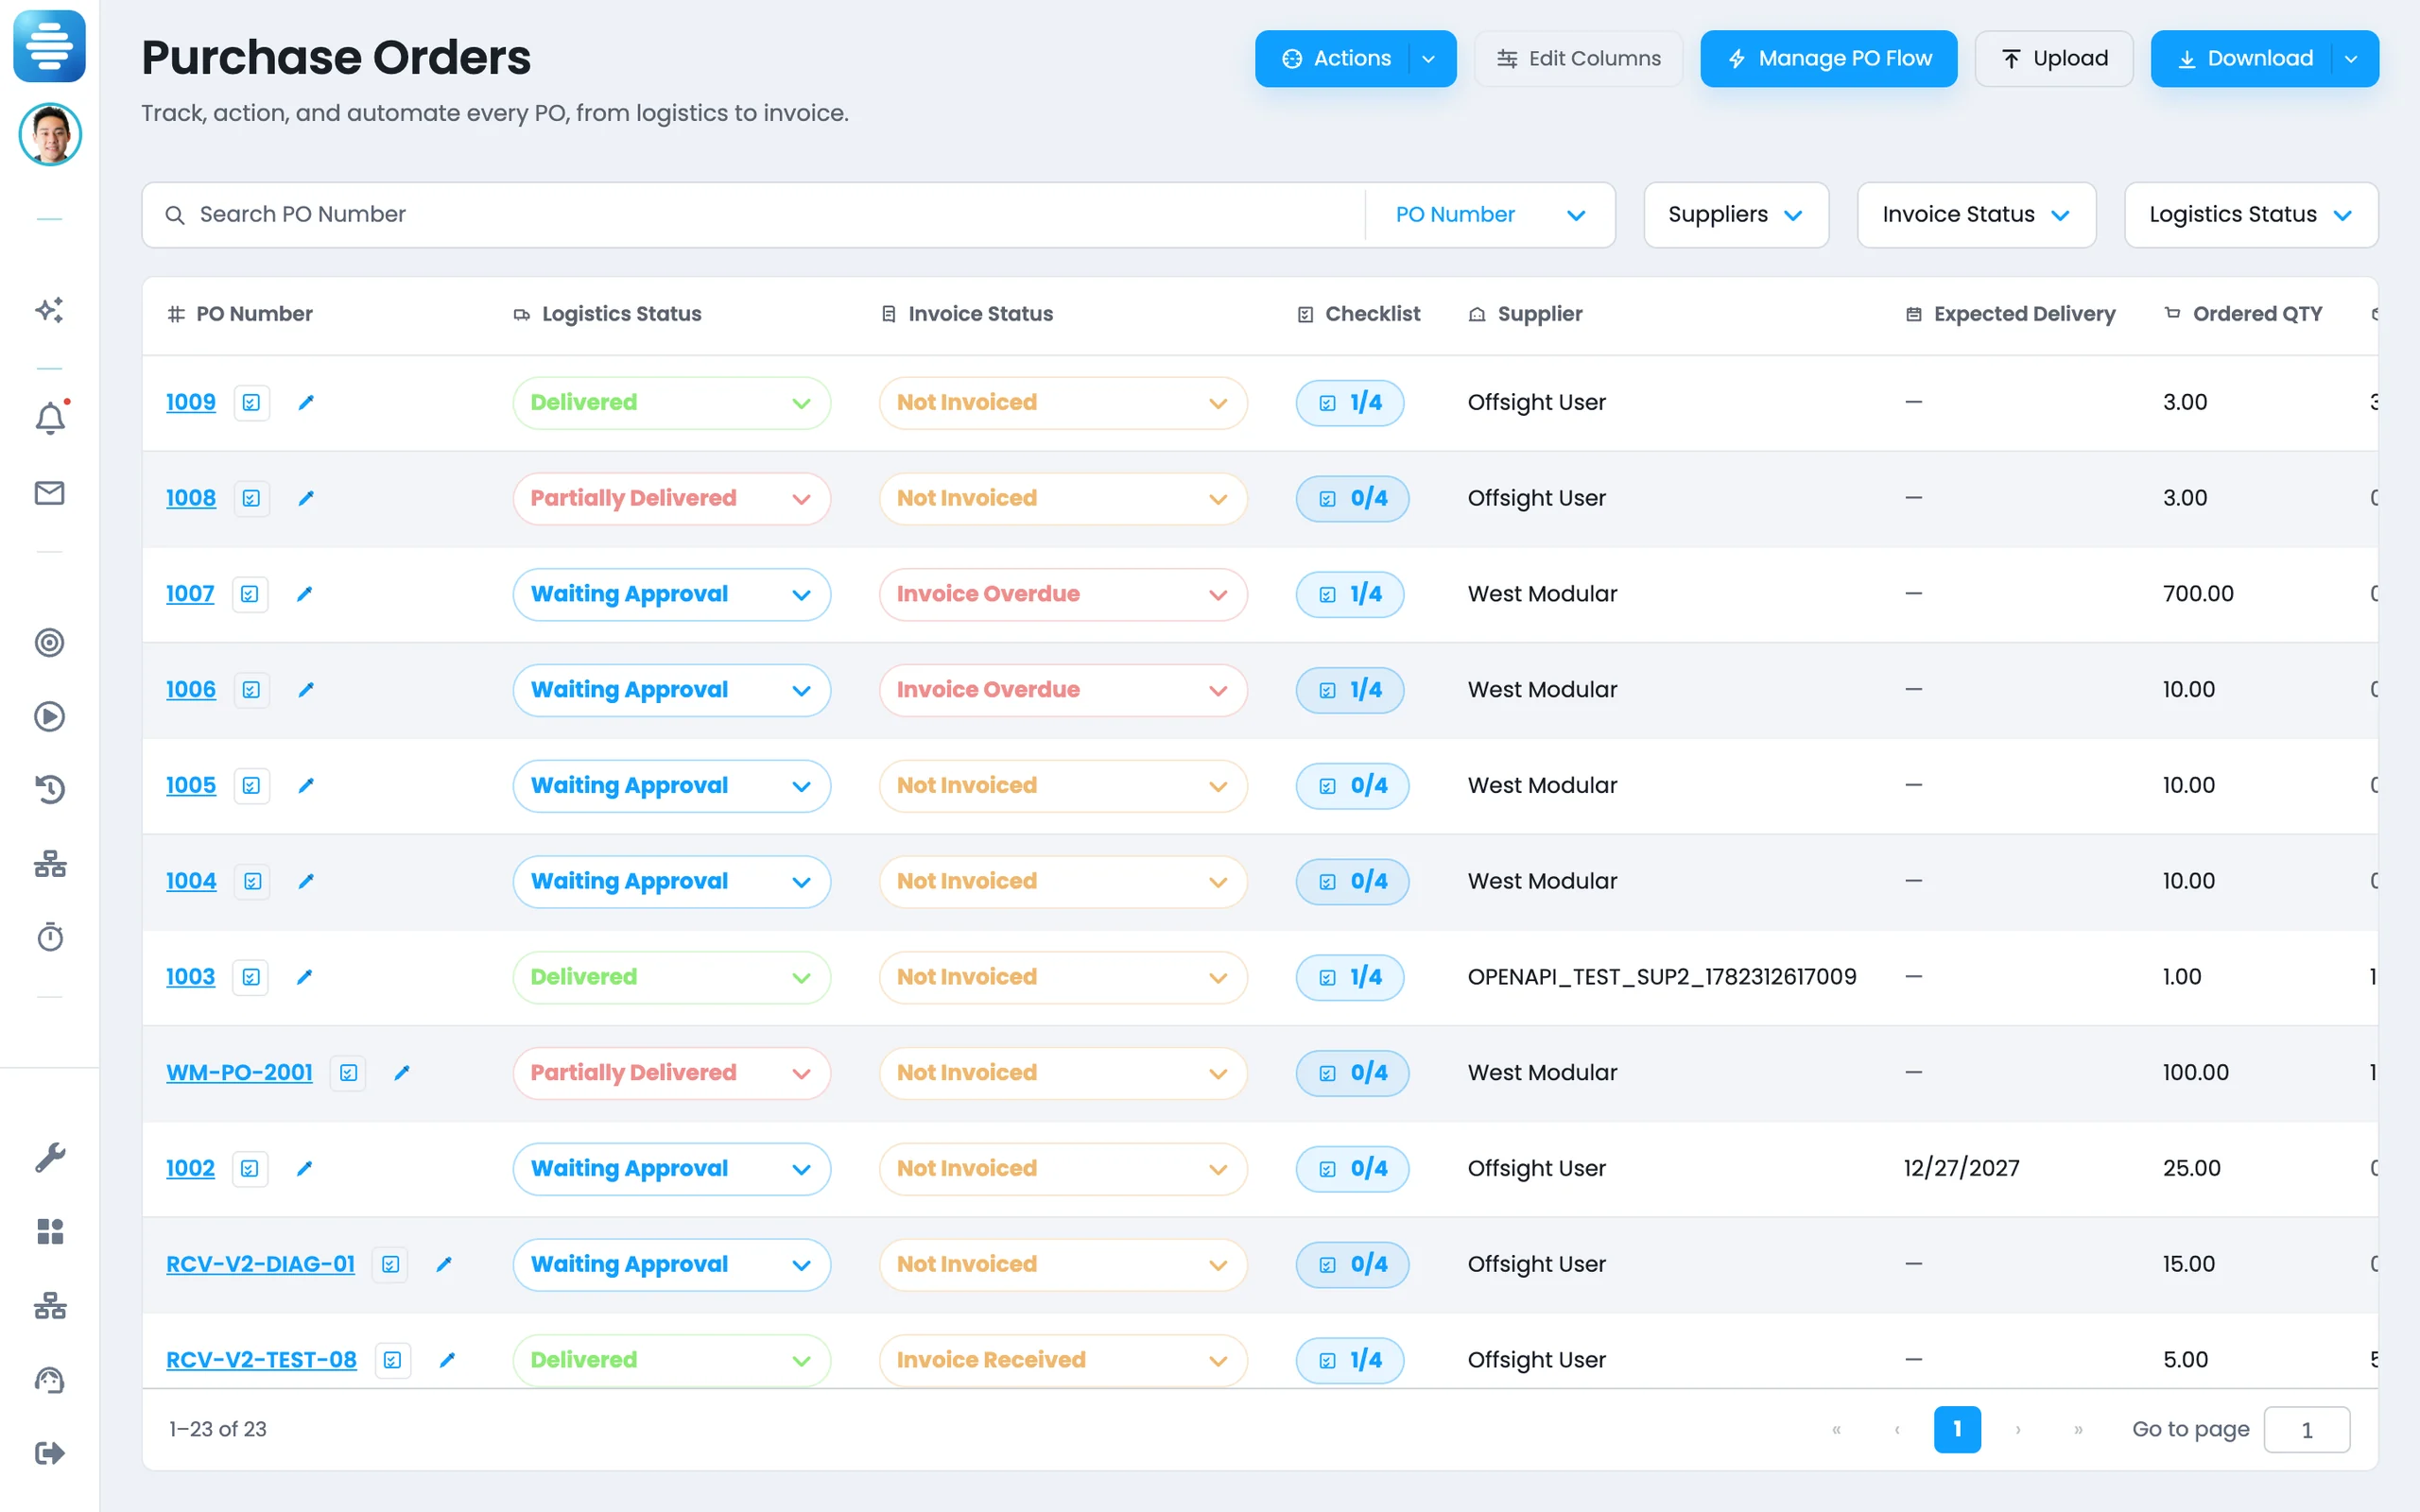Open PO RCV-V2-DIAG-01 link
This screenshot has height=1512, width=2420.
coord(260,1264)
